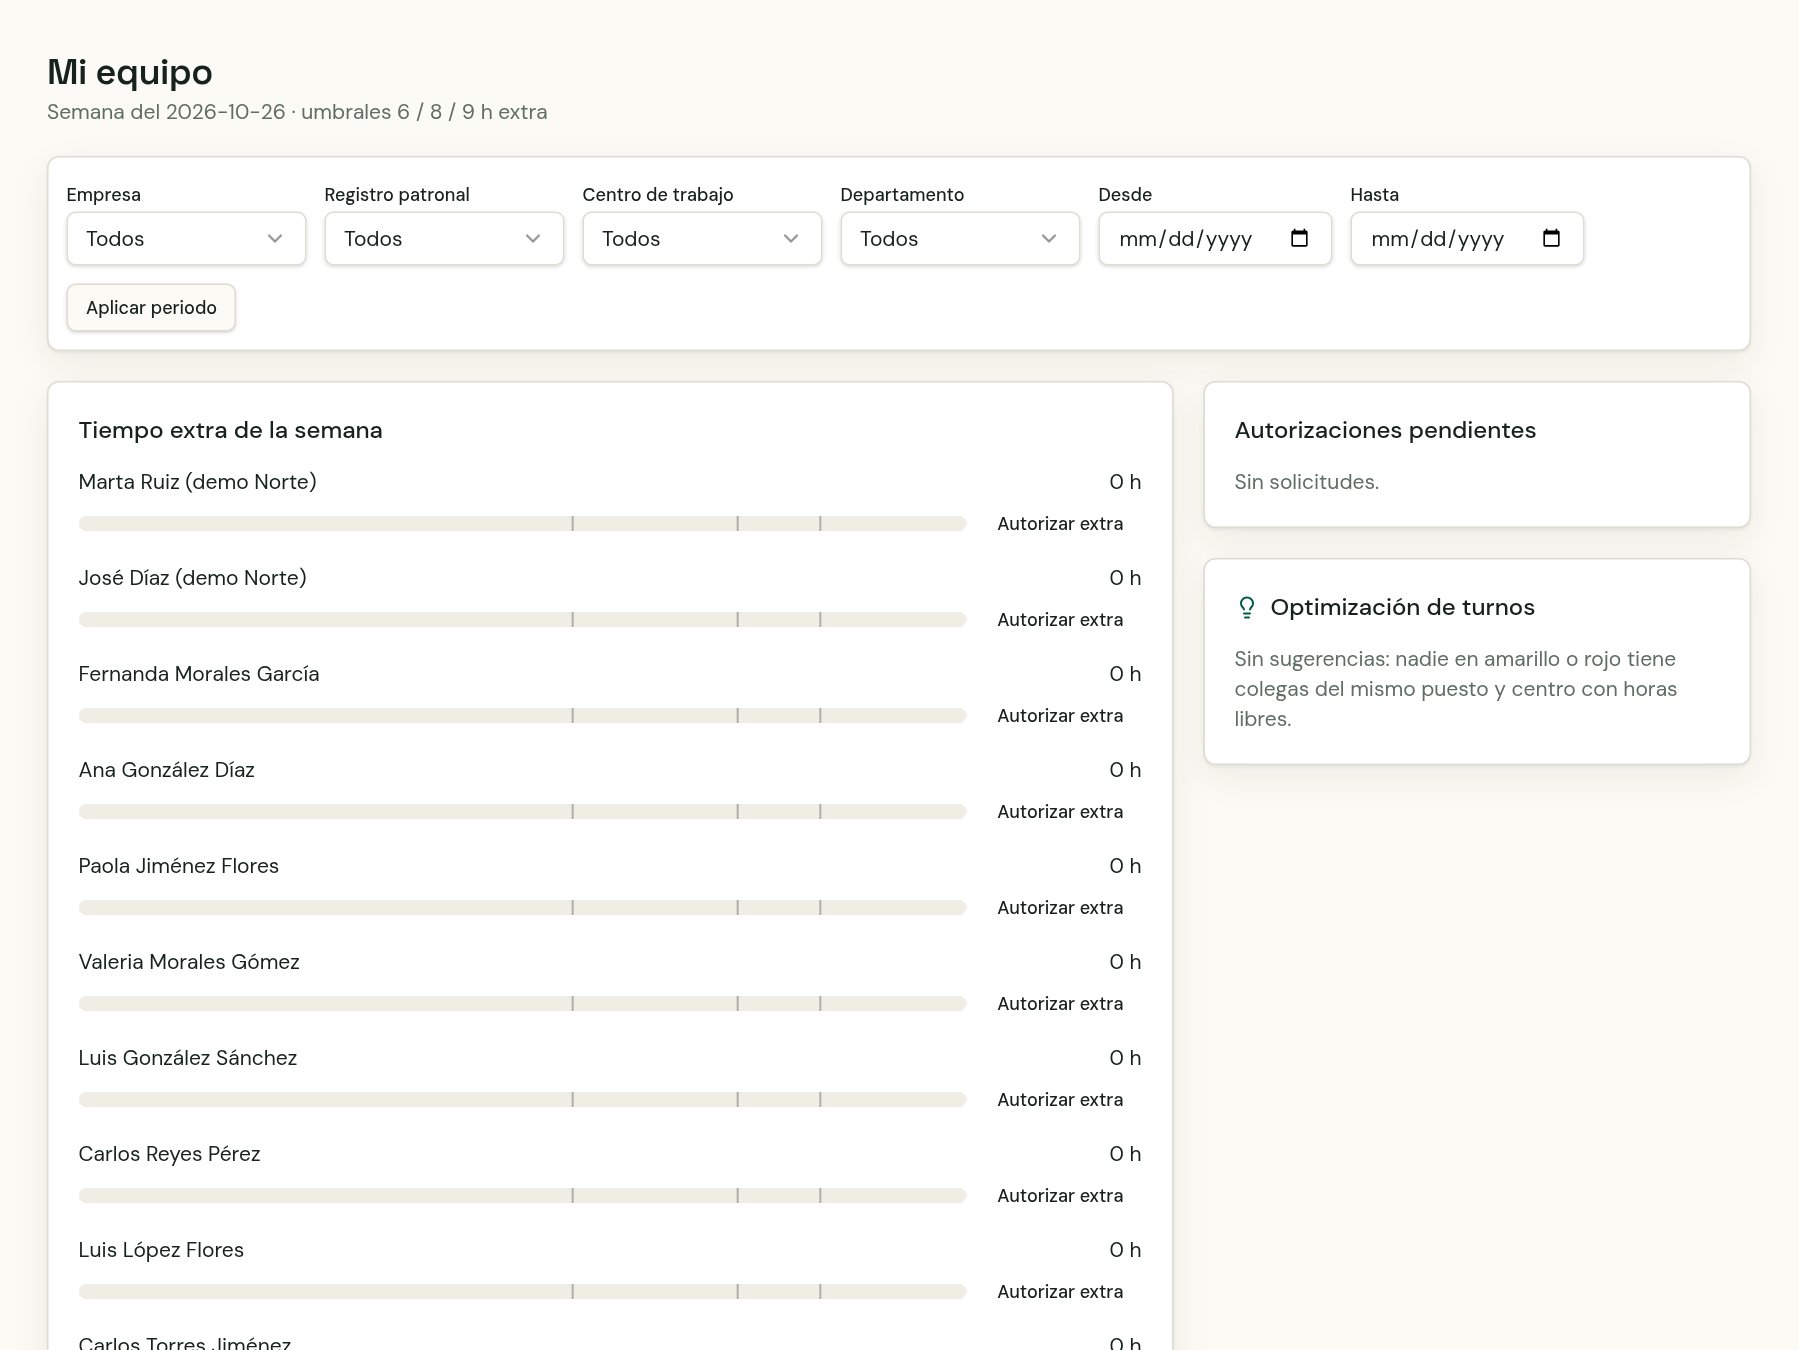Viewport: 1799px width, 1350px height.
Task: Click Carlos Reyes Pérez's overtime progress bar
Action: 522,1196
